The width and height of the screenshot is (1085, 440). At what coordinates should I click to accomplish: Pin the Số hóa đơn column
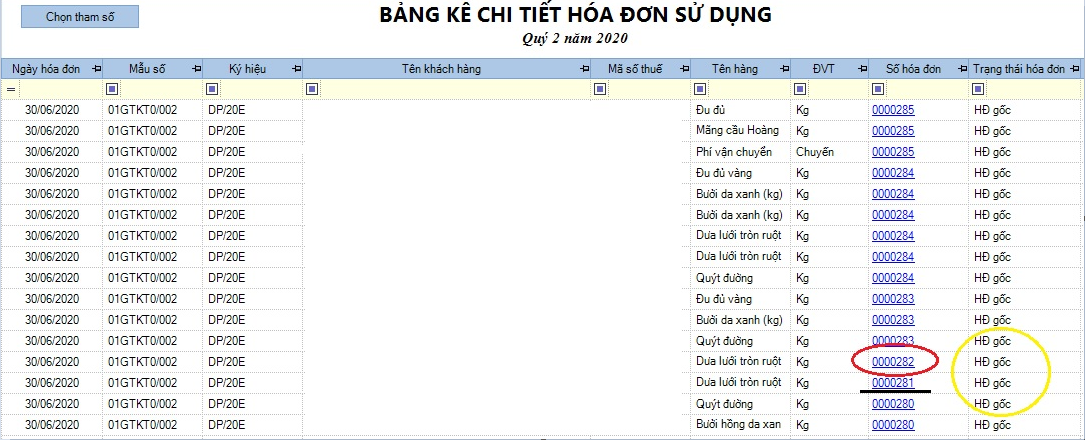(961, 69)
